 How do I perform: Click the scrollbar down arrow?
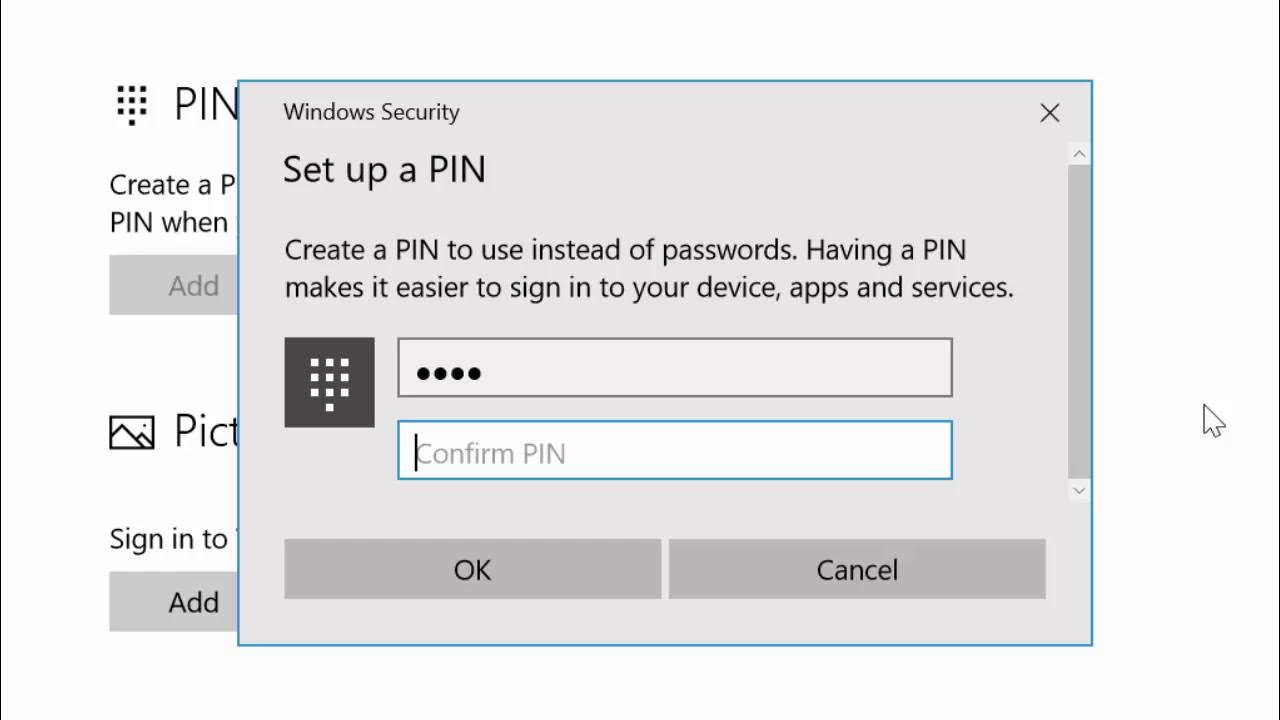[x=1078, y=490]
